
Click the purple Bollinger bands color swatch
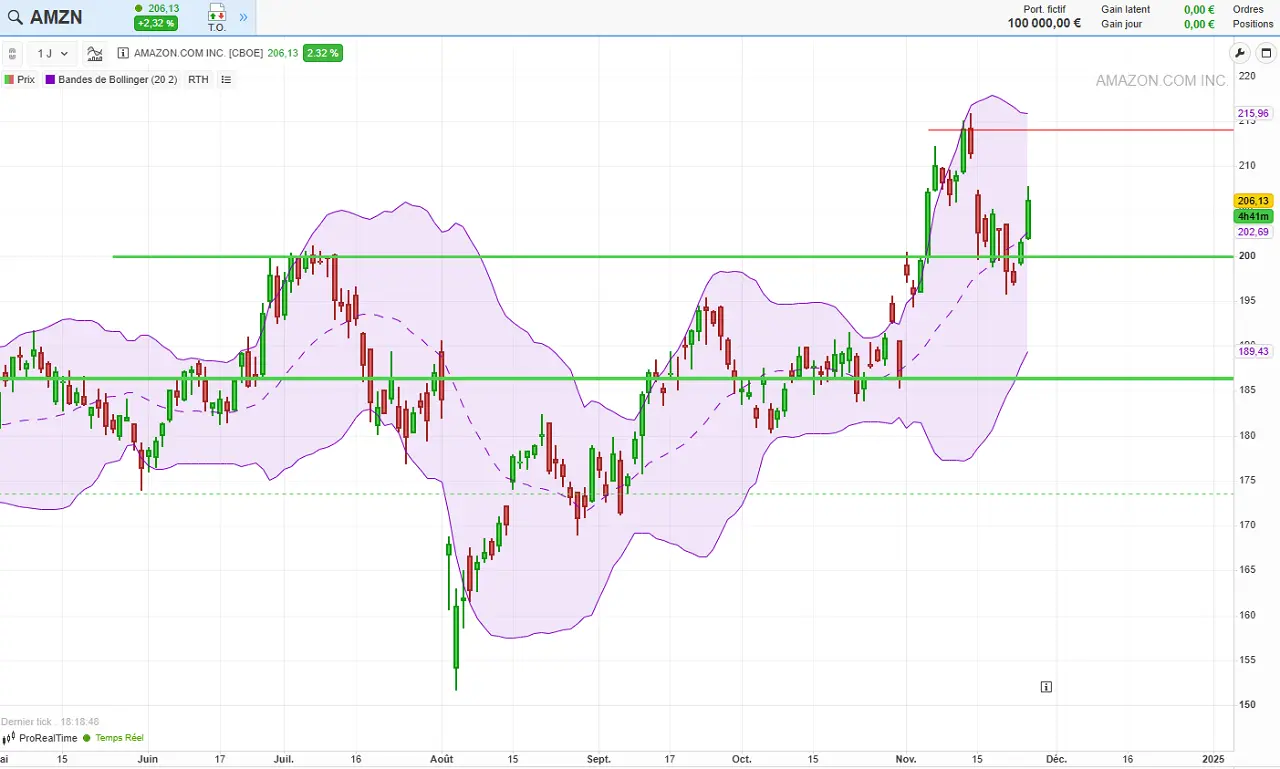[50, 80]
